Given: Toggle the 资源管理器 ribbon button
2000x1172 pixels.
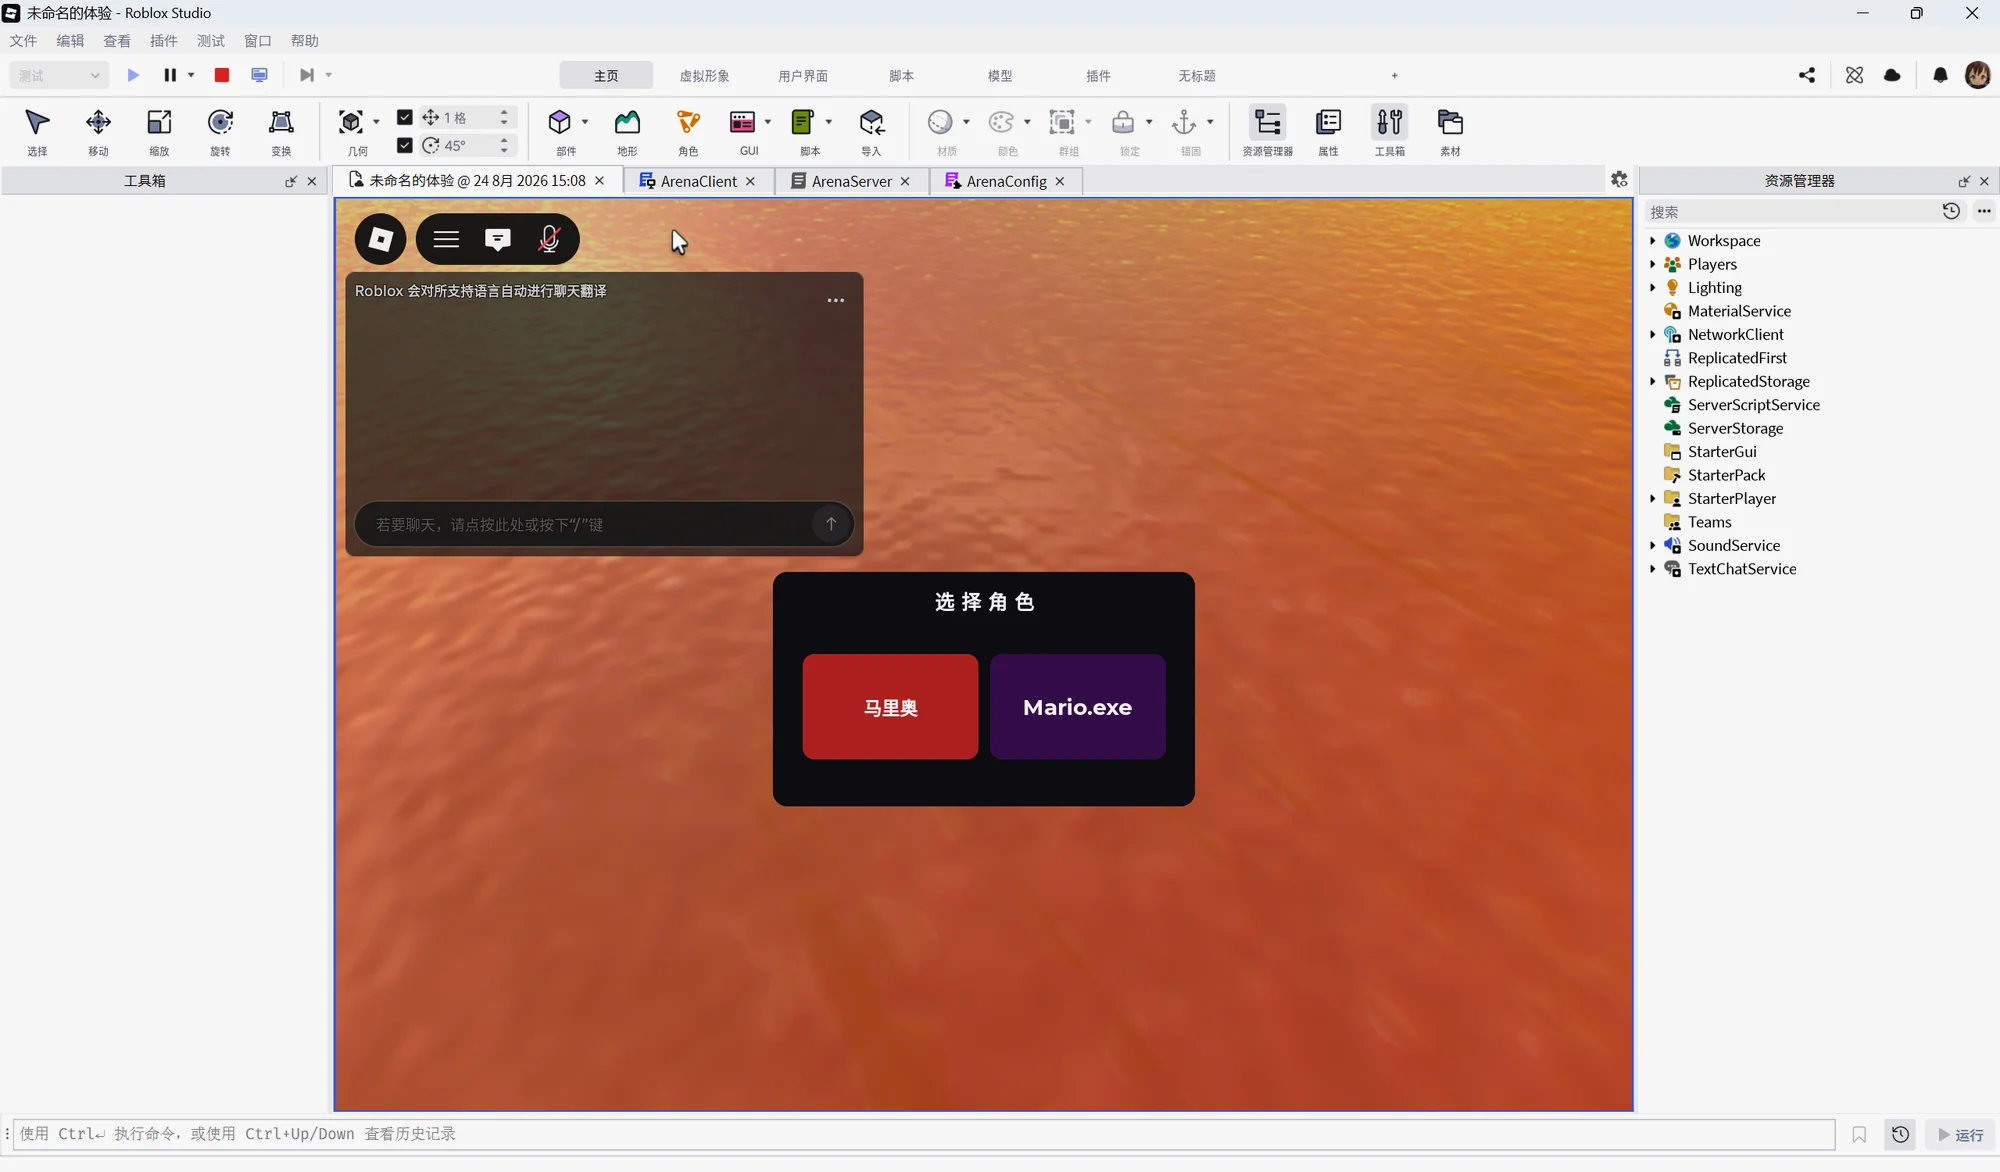Looking at the screenshot, I should click(x=1268, y=131).
